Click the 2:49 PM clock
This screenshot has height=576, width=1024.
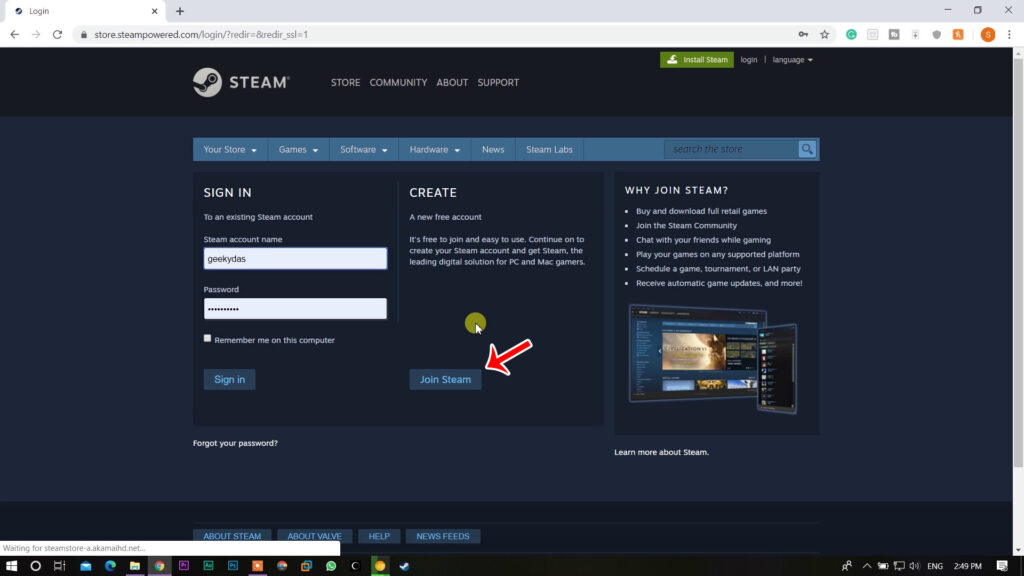[x=967, y=566]
